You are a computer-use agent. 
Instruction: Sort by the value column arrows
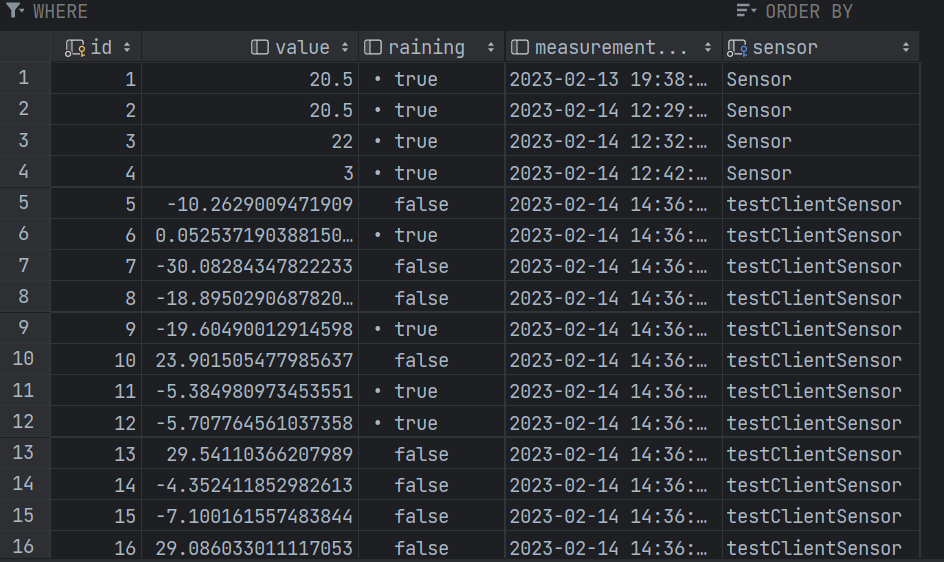[345, 47]
